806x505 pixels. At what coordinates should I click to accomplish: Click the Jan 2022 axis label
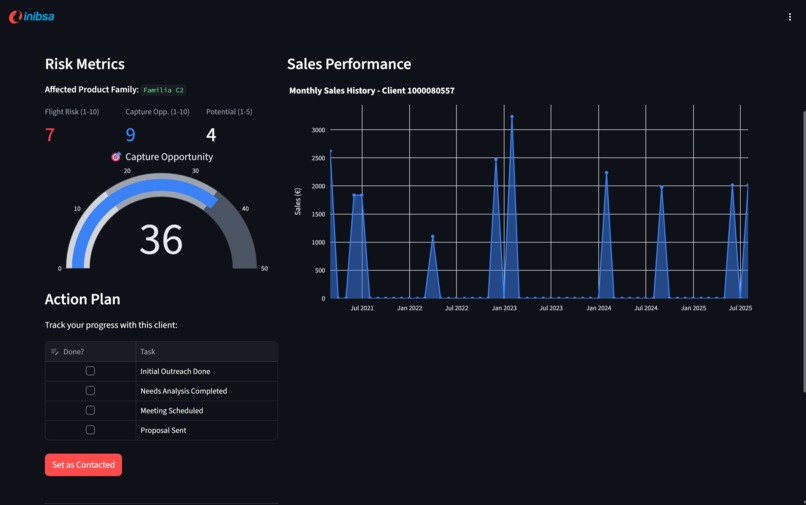pyautogui.click(x=409, y=308)
